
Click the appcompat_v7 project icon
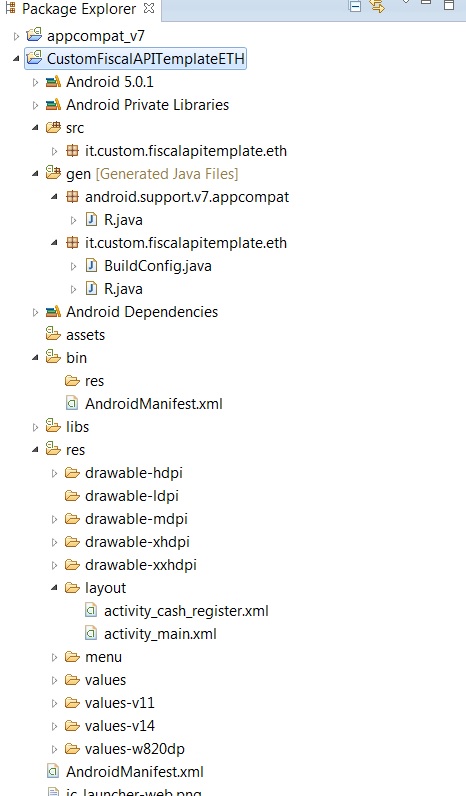pos(34,35)
